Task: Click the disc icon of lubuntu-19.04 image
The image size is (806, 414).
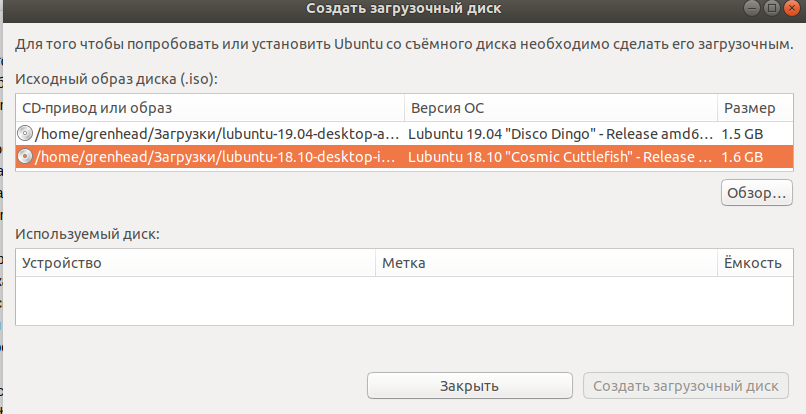Action: (x=25, y=132)
